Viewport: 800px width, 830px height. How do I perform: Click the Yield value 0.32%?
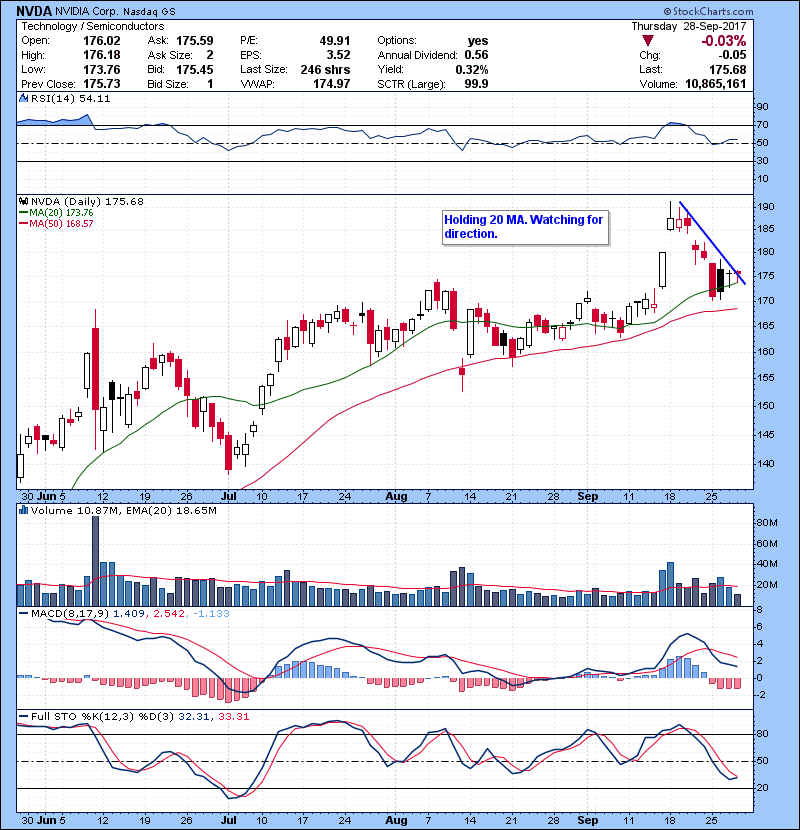472,69
